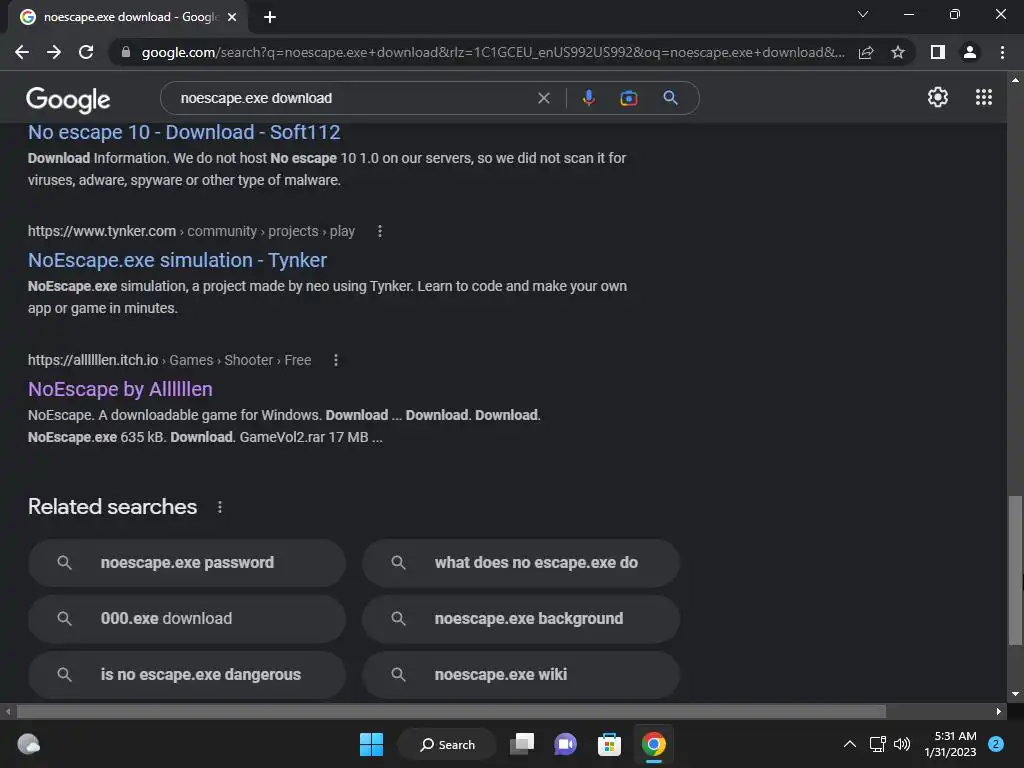Screen dimensions: 1024x768
Task: Open NoEscape by Allllllen result
Action: tap(120, 389)
